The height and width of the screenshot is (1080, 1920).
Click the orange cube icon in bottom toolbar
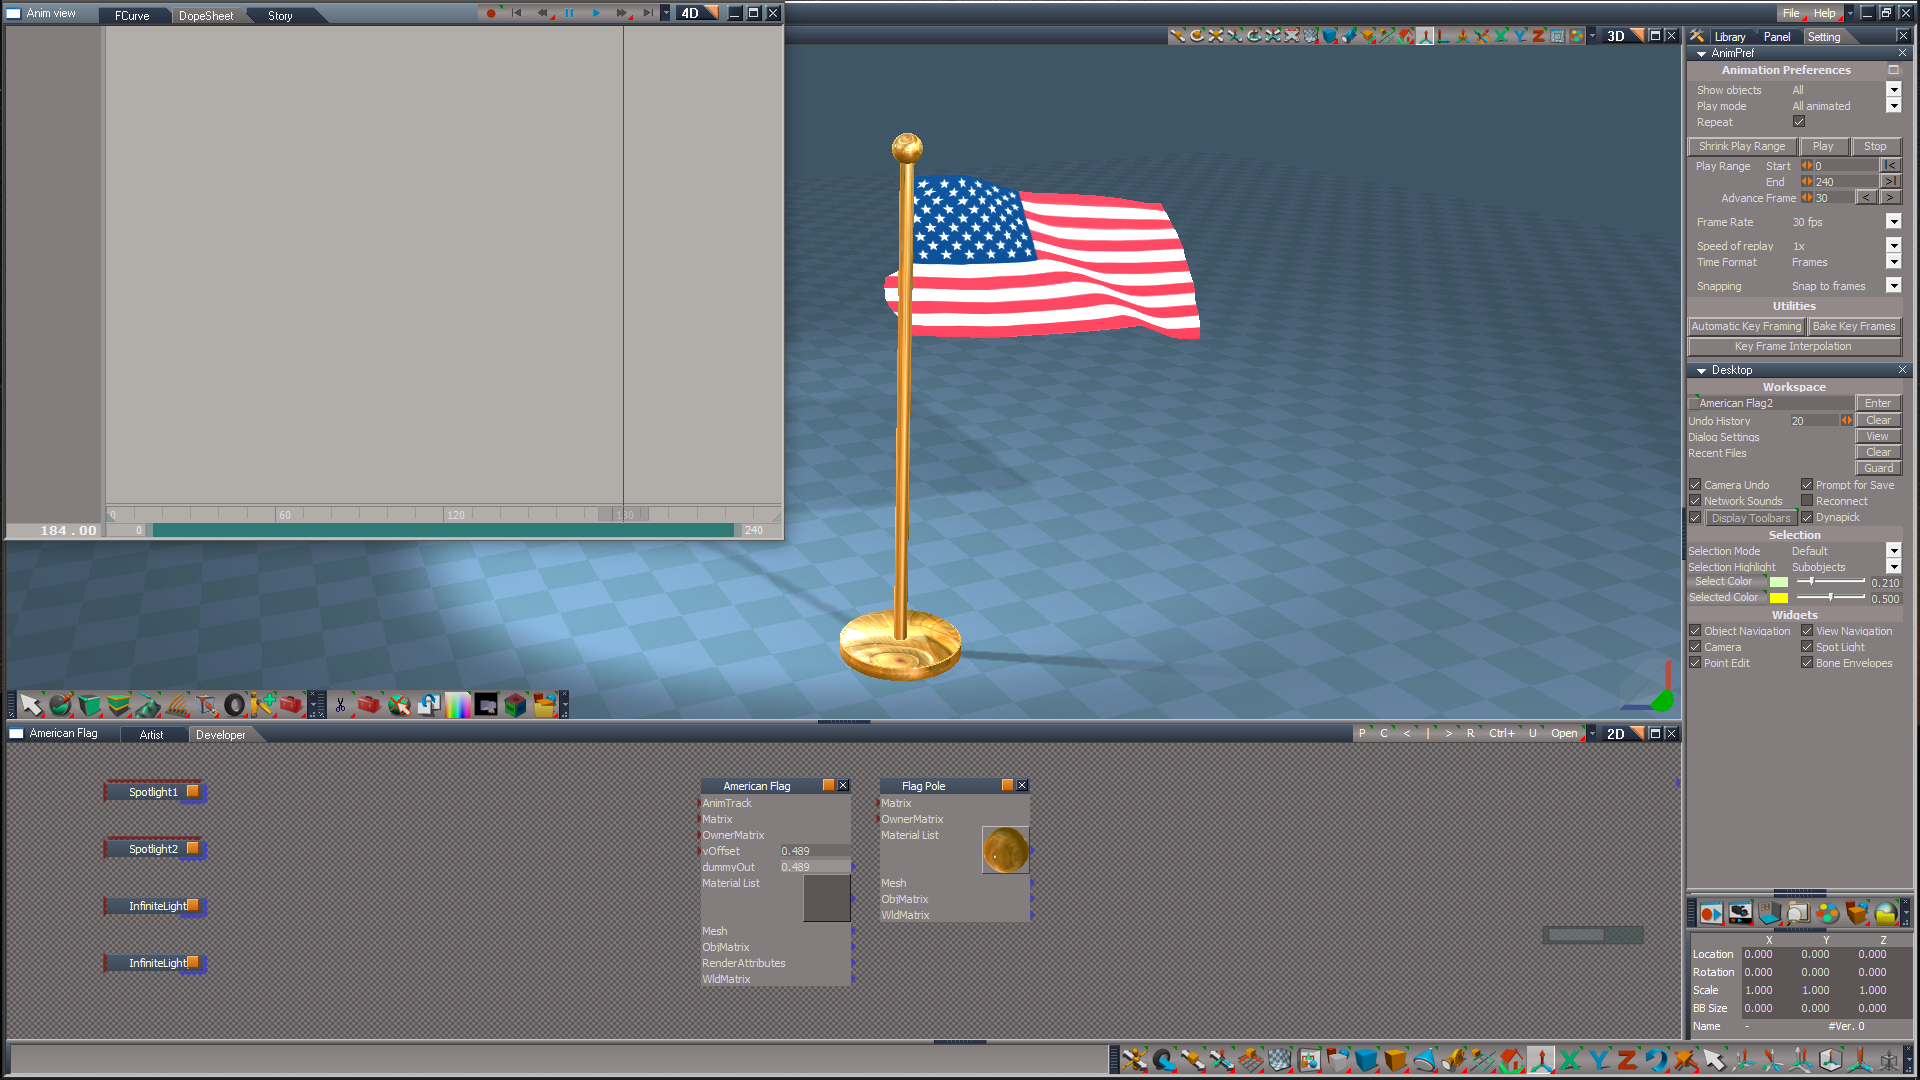(x=1395, y=1059)
